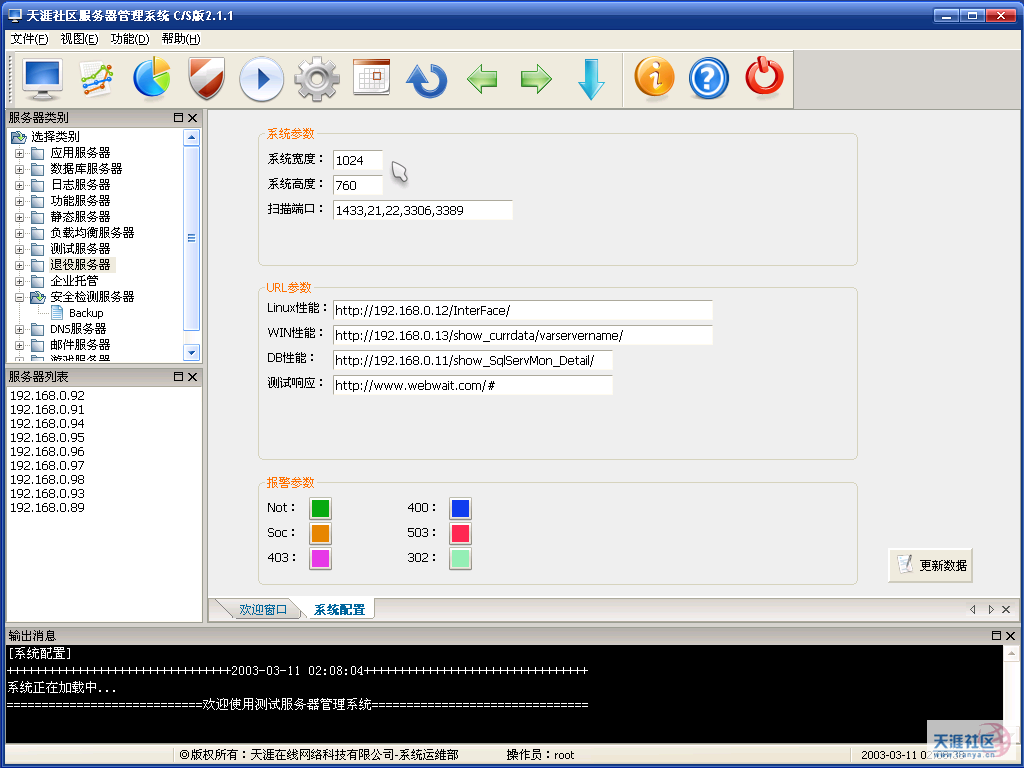This screenshot has height=768, width=1024.
Task: Open settings via the gear icon
Action: click(x=317, y=79)
